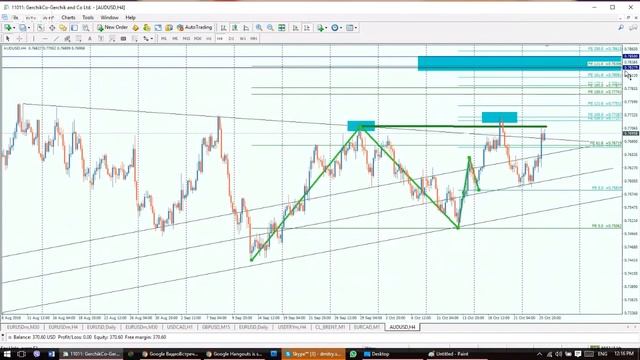Pick the vertical line drawing tool
This screenshot has width=640, height=360.
(33, 38)
